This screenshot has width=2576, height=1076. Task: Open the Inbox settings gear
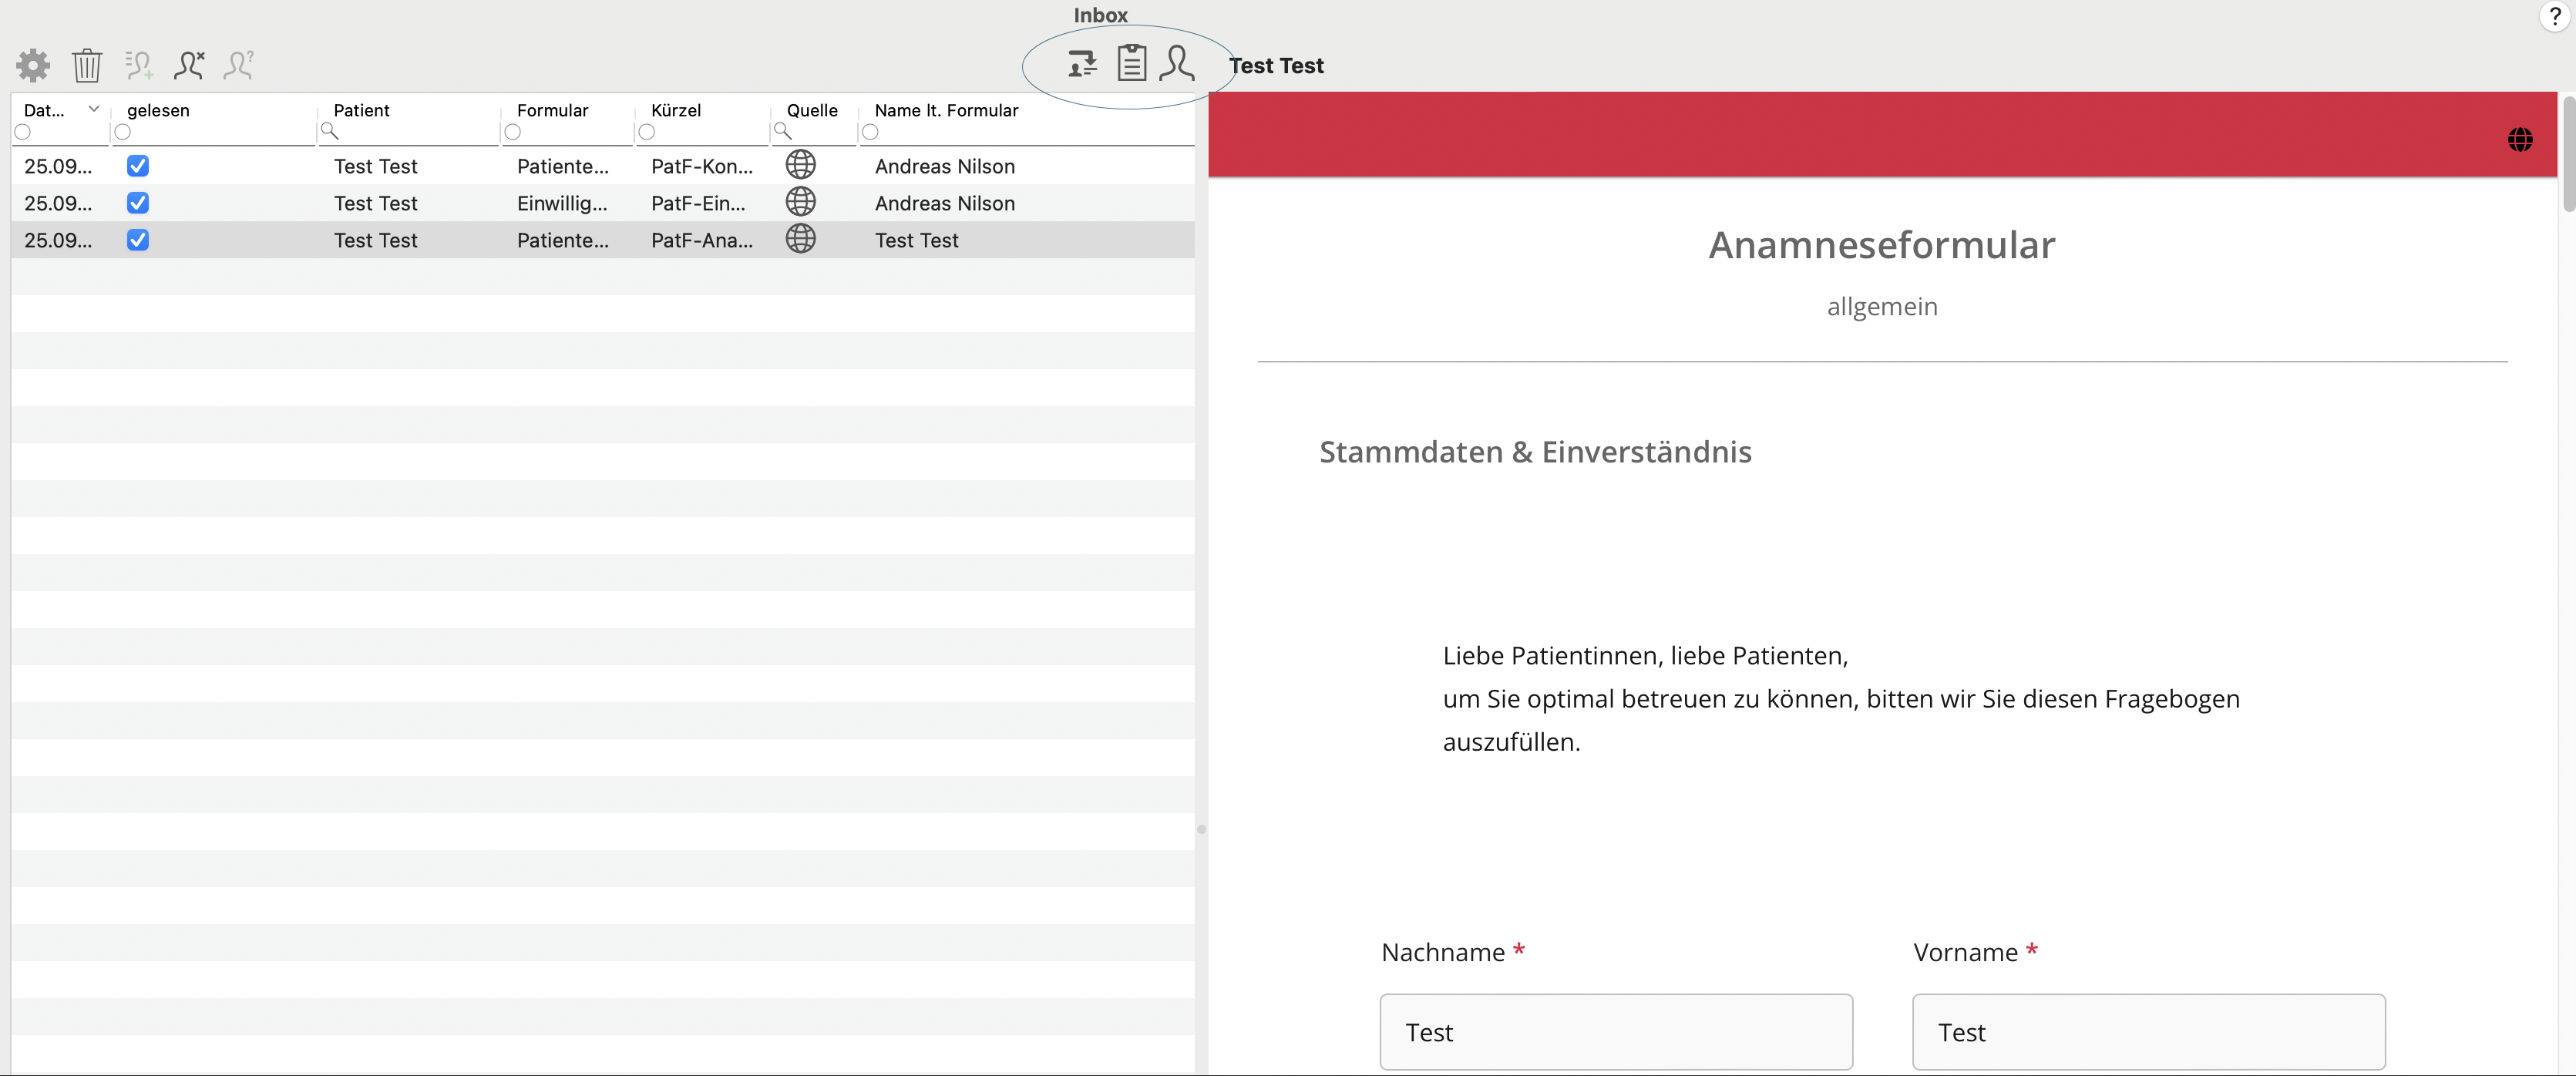coord(33,65)
